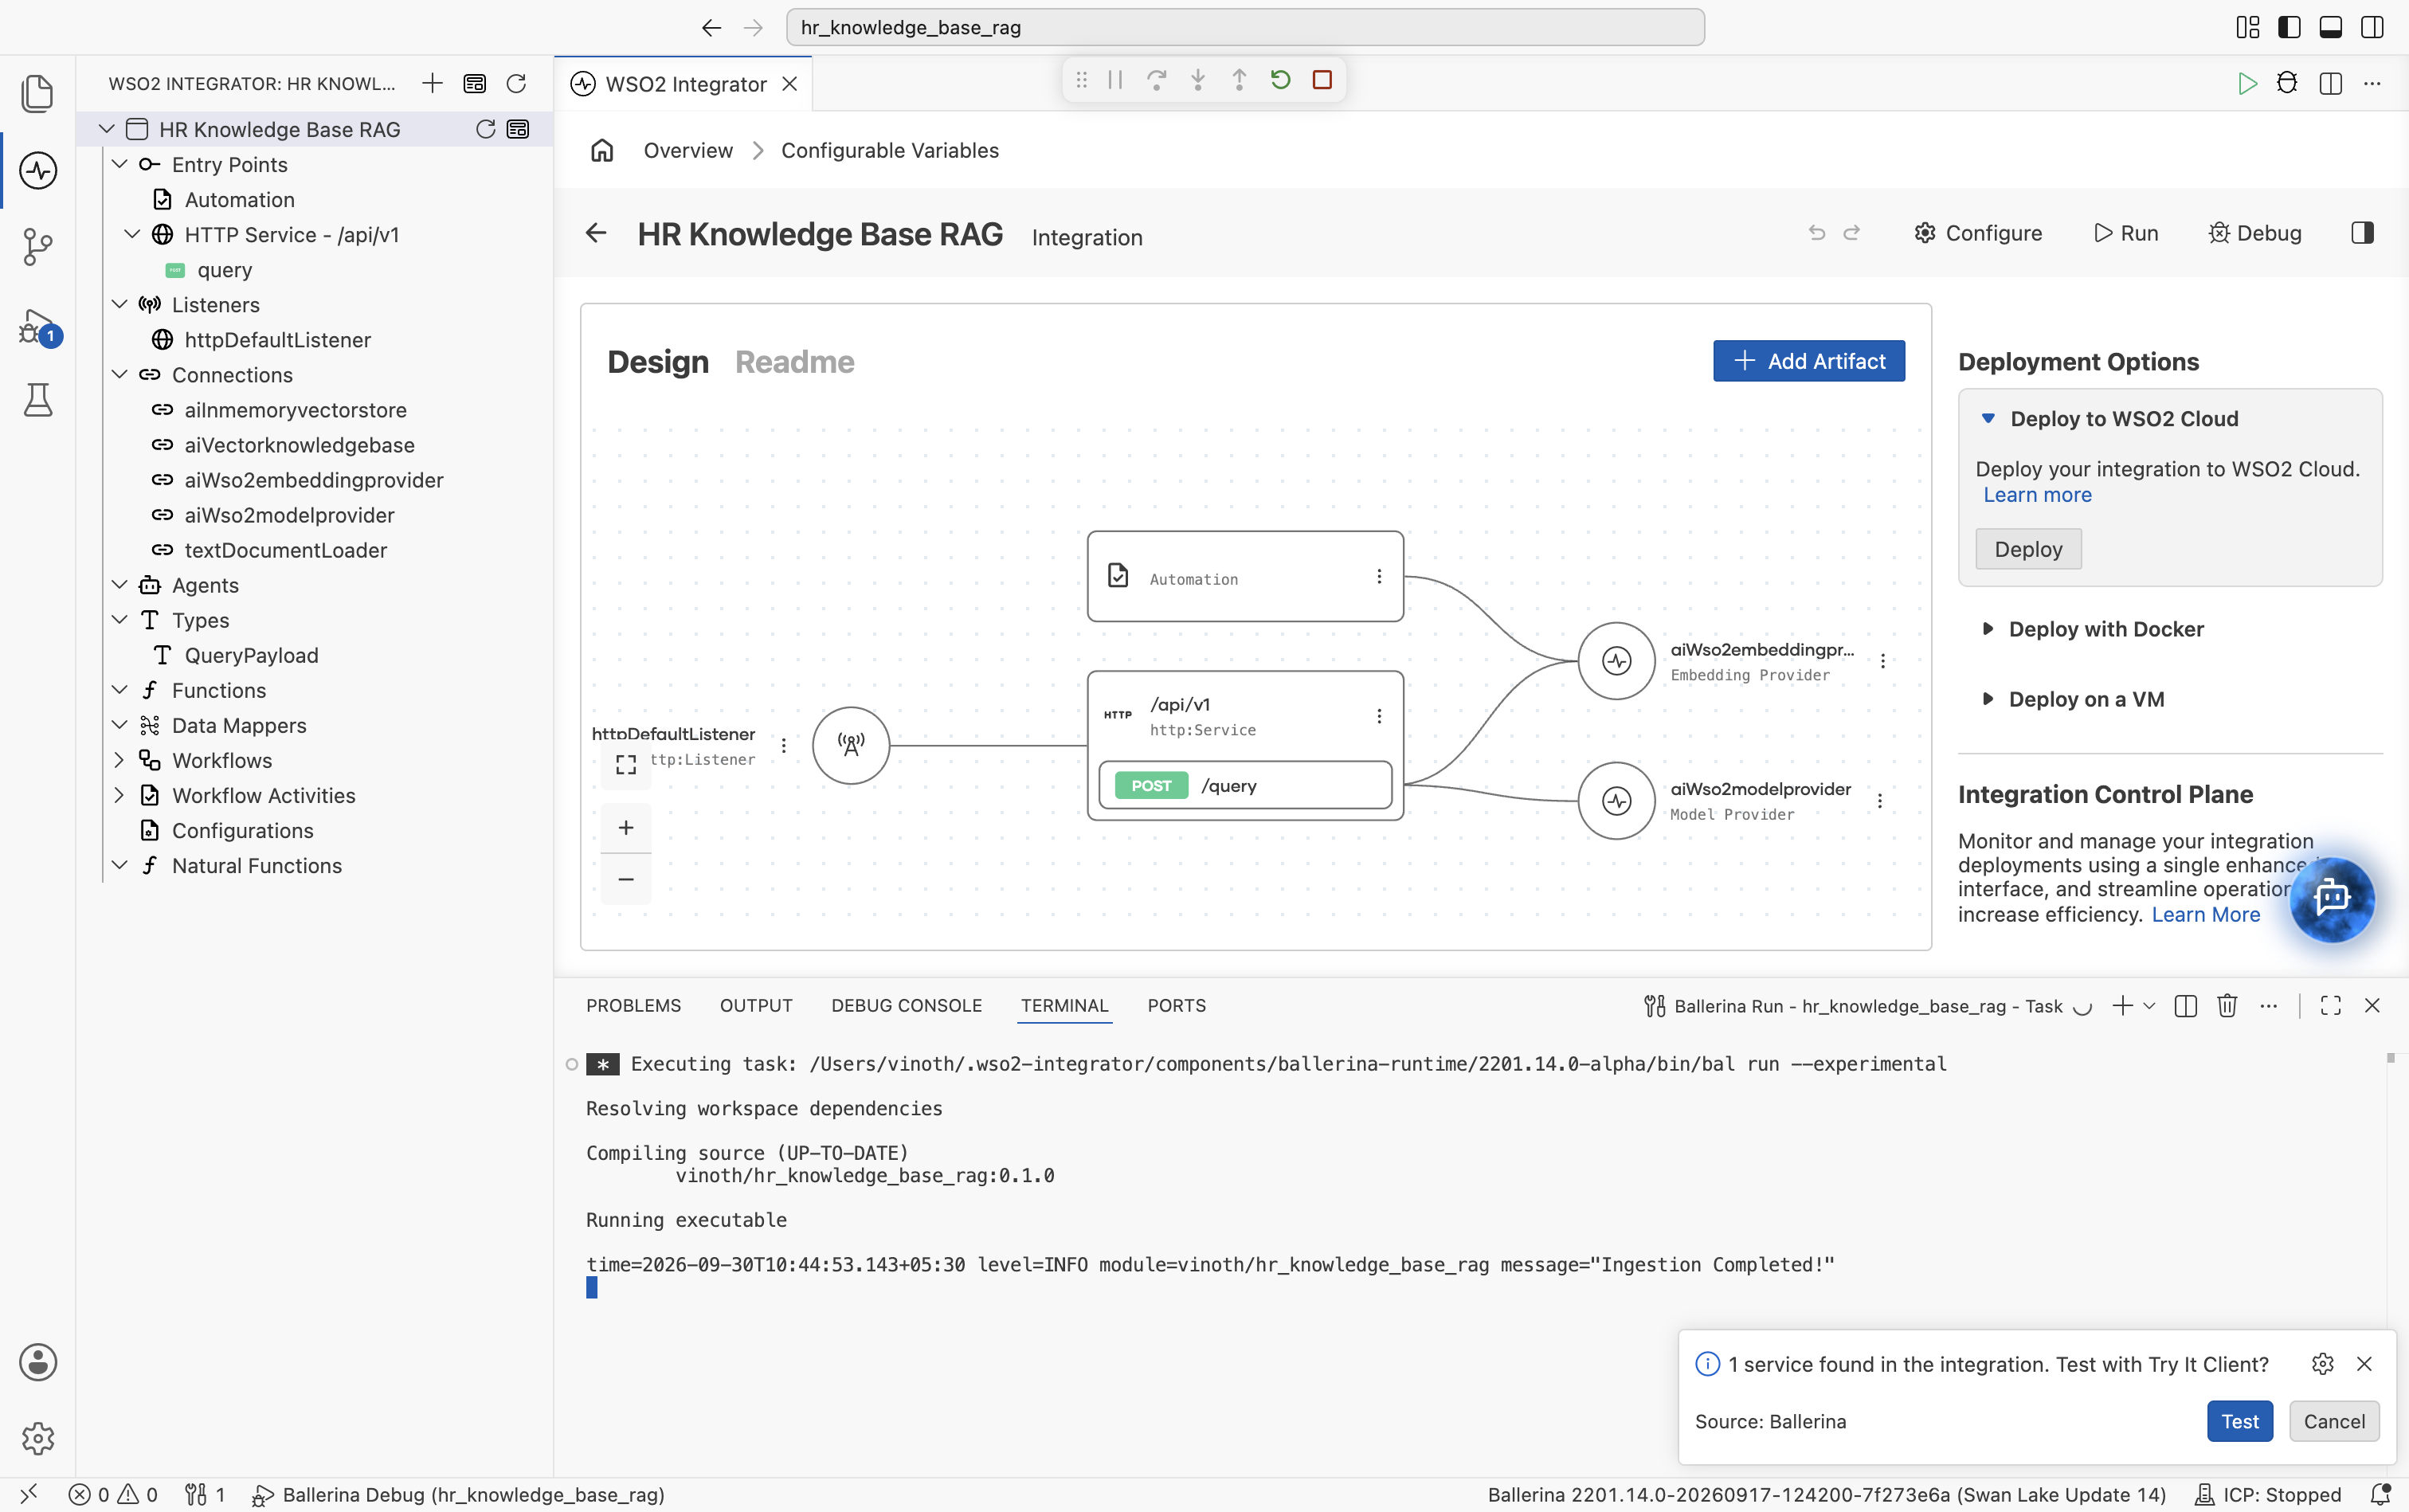Maximize the terminal panel size
The height and width of the screenshot is (1512, 2409).
click(x=2331, y=1006)
